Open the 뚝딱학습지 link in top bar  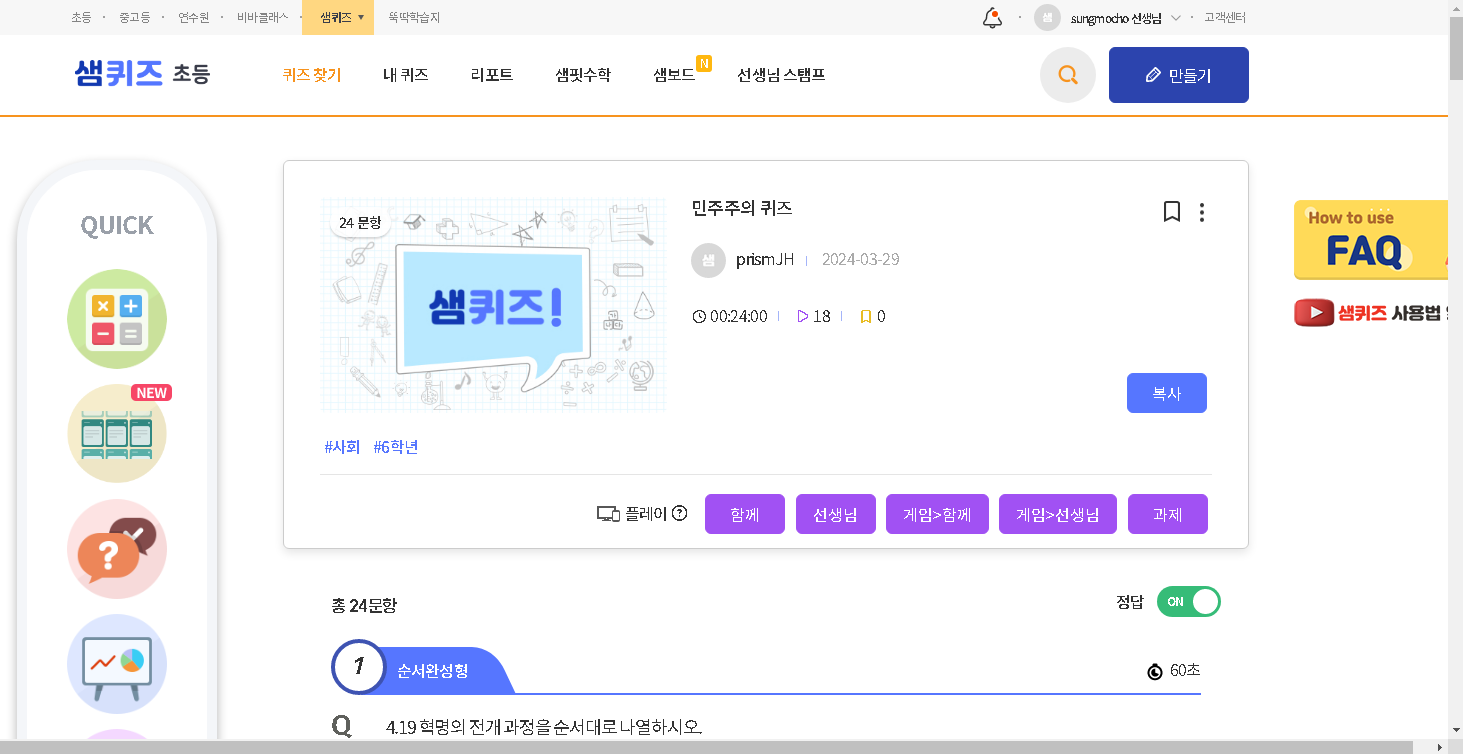[414, 17]
